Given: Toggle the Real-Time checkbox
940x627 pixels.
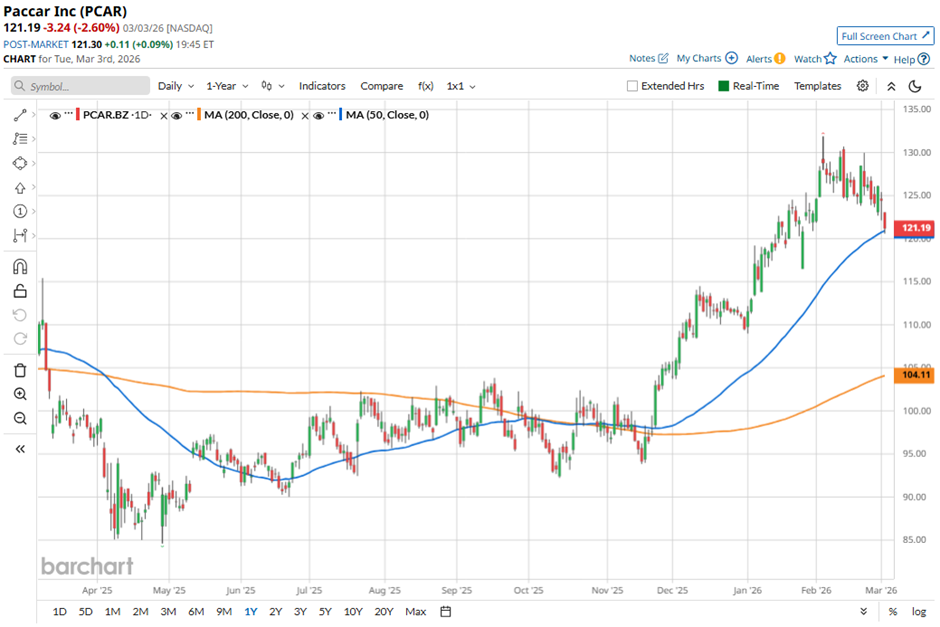Looking at the screenshot, I should point(725,86).
